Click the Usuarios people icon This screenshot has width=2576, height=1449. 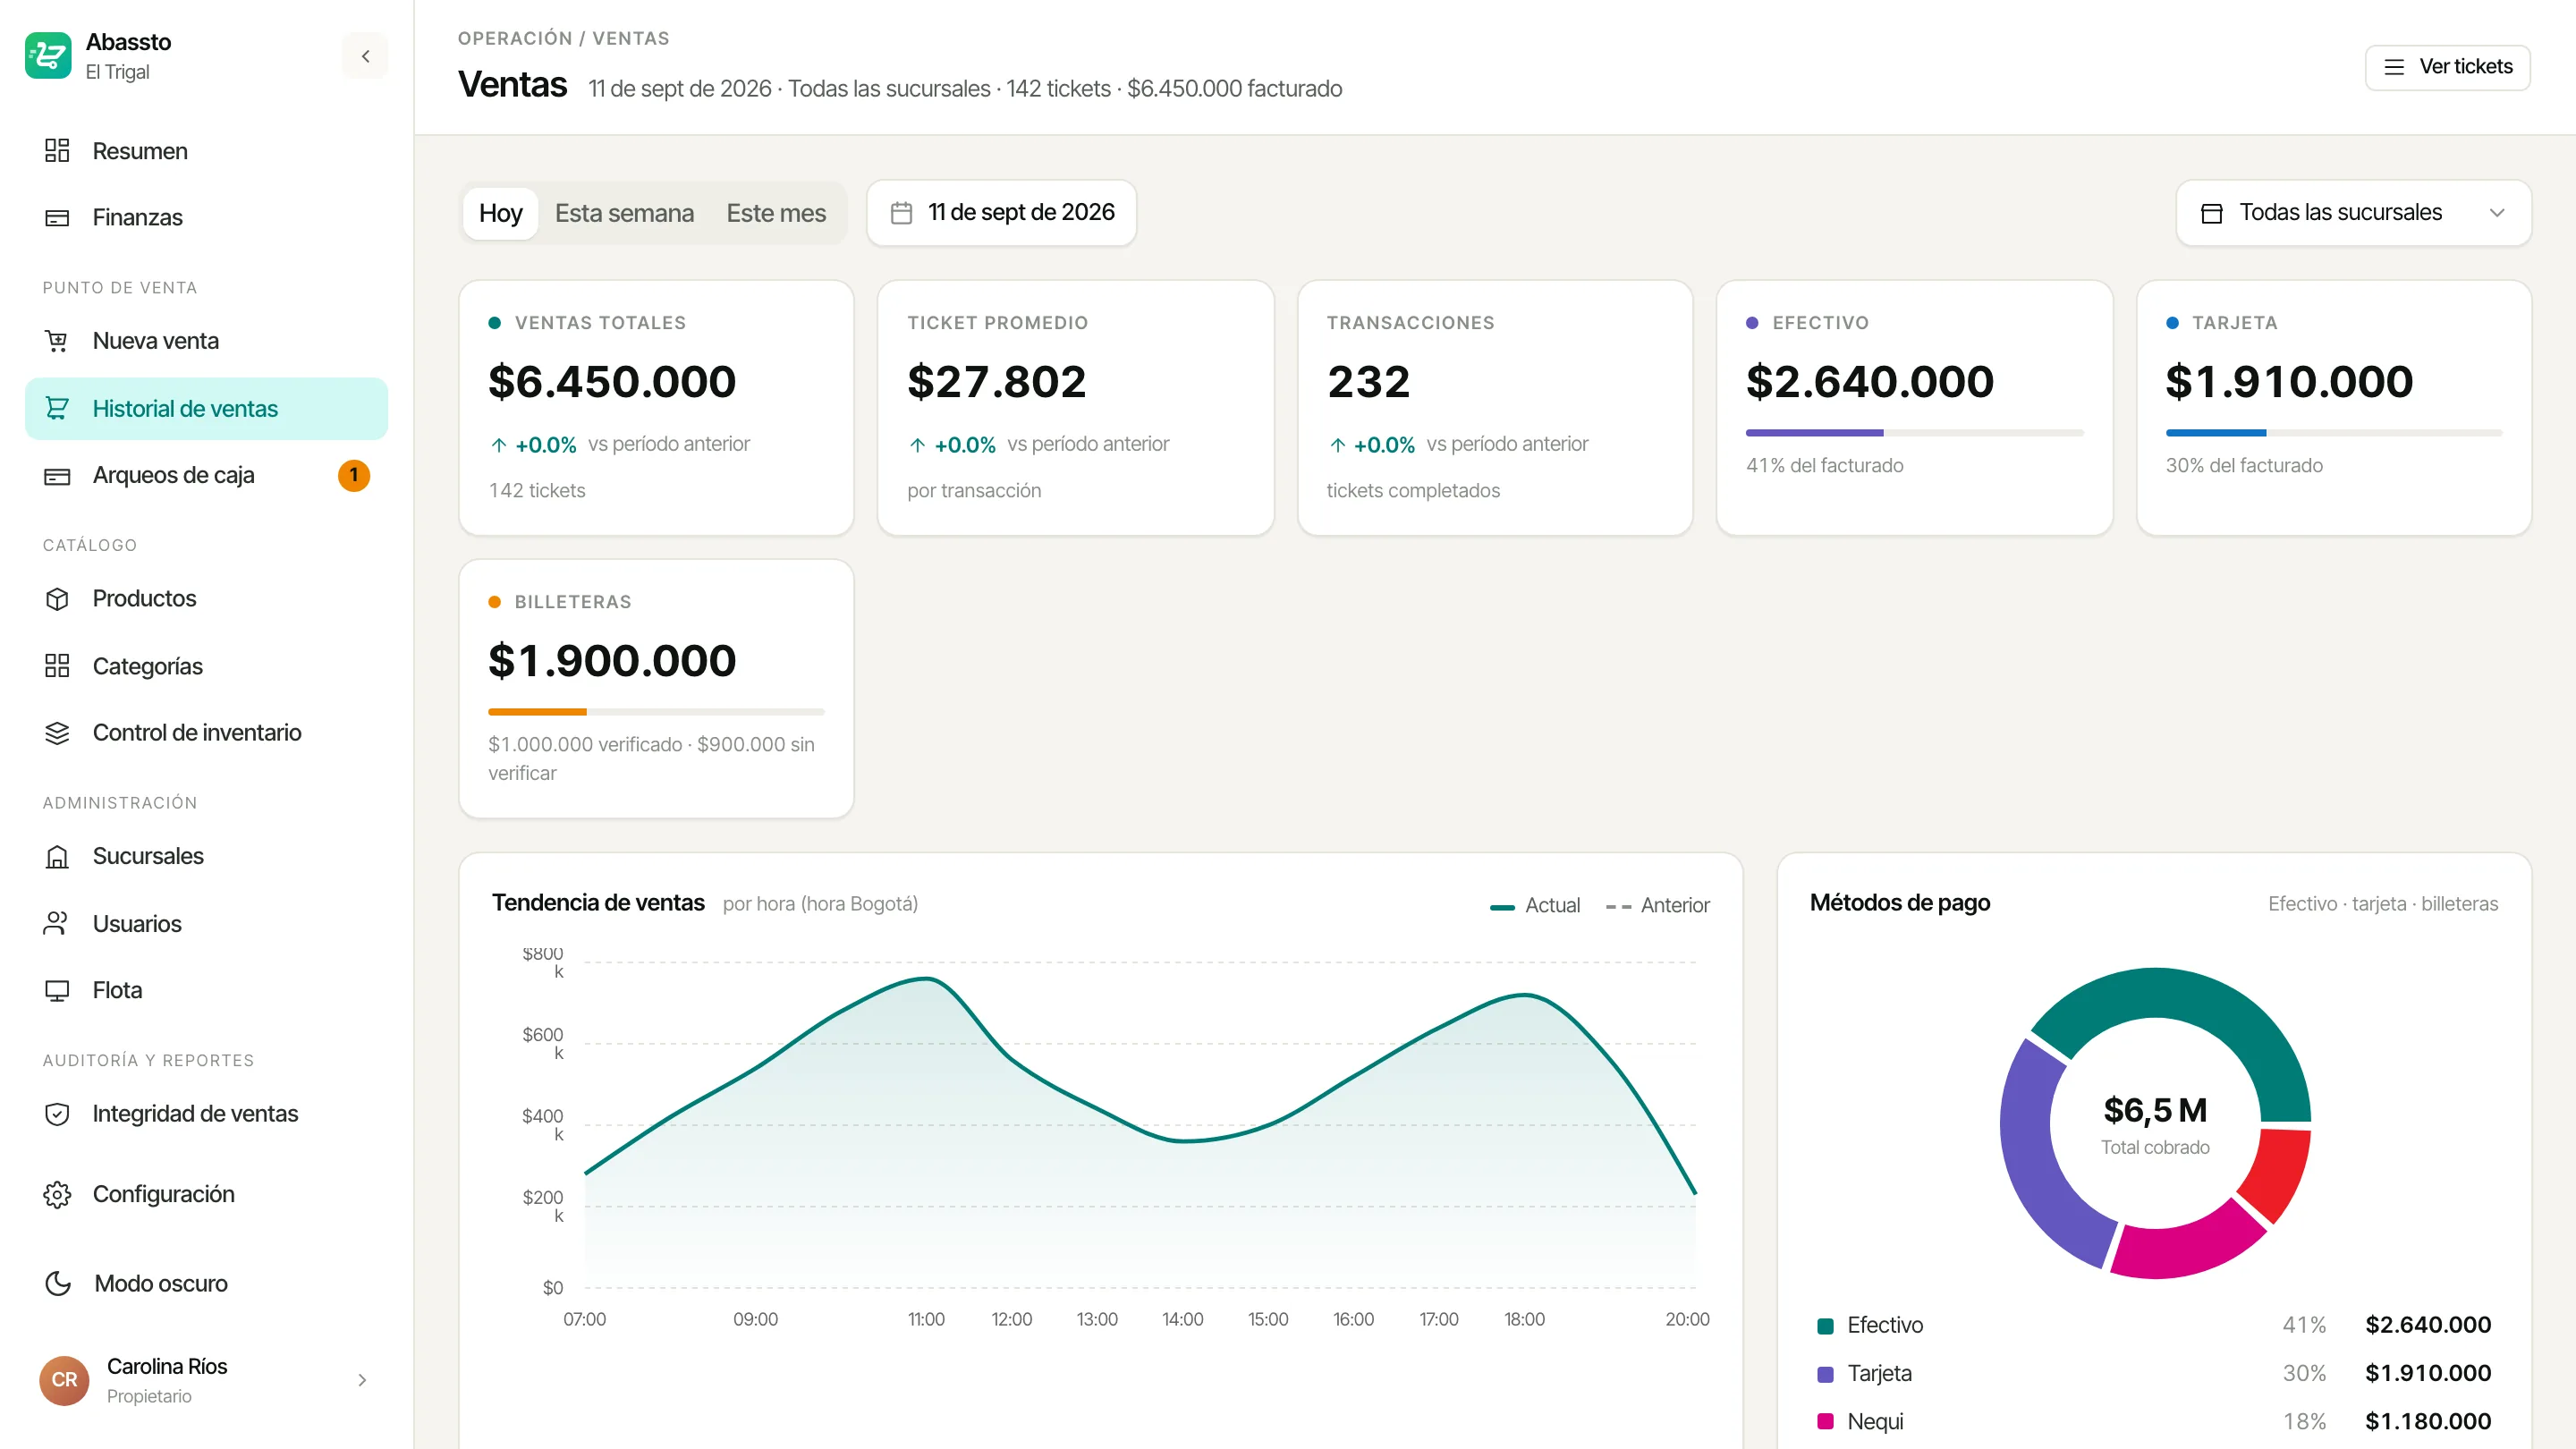(x=57, y=924)
